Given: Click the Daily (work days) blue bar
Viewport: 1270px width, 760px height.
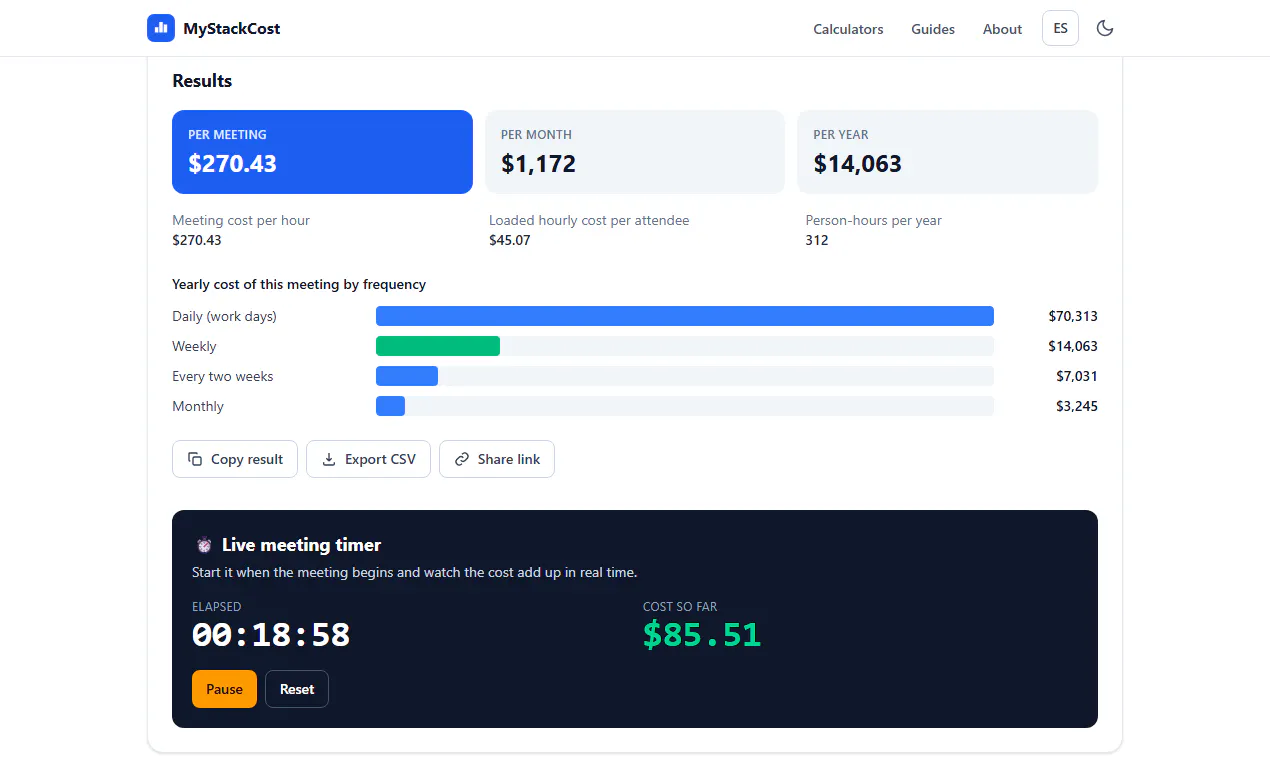Looking at the screenshot, I should (685, 316).
